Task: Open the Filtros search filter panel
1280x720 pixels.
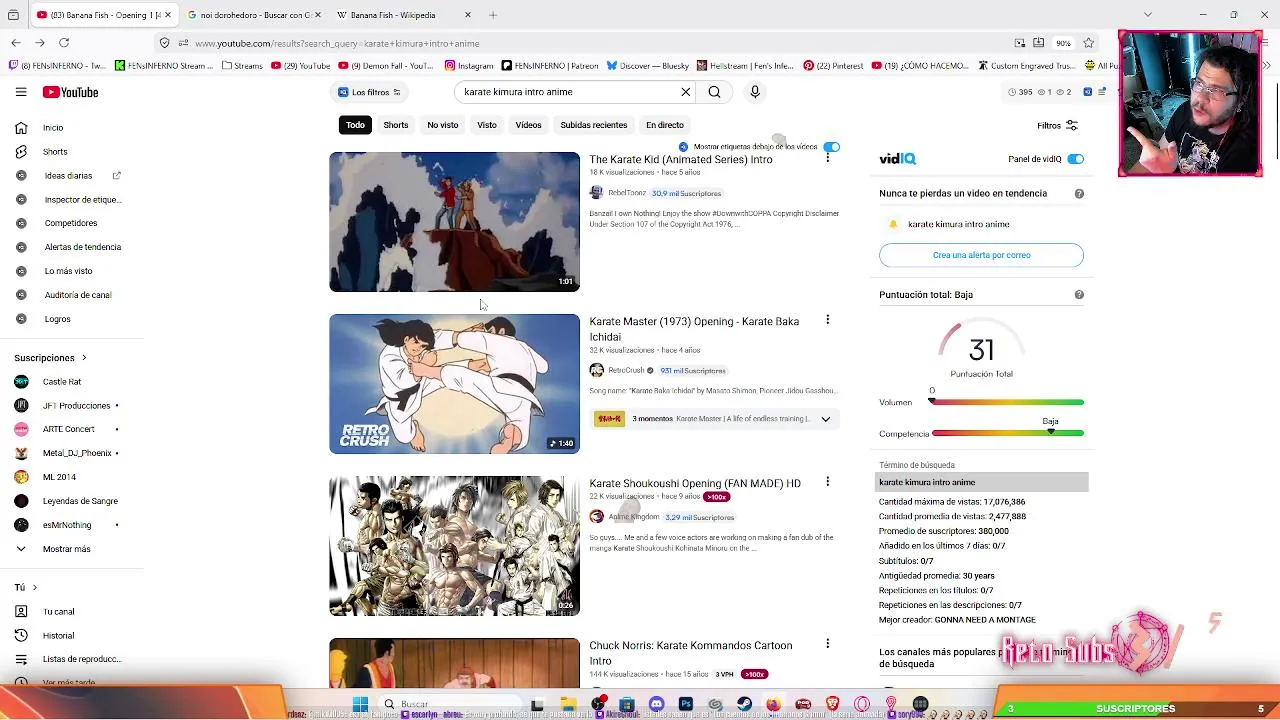Action: (x=1057, y=126)
